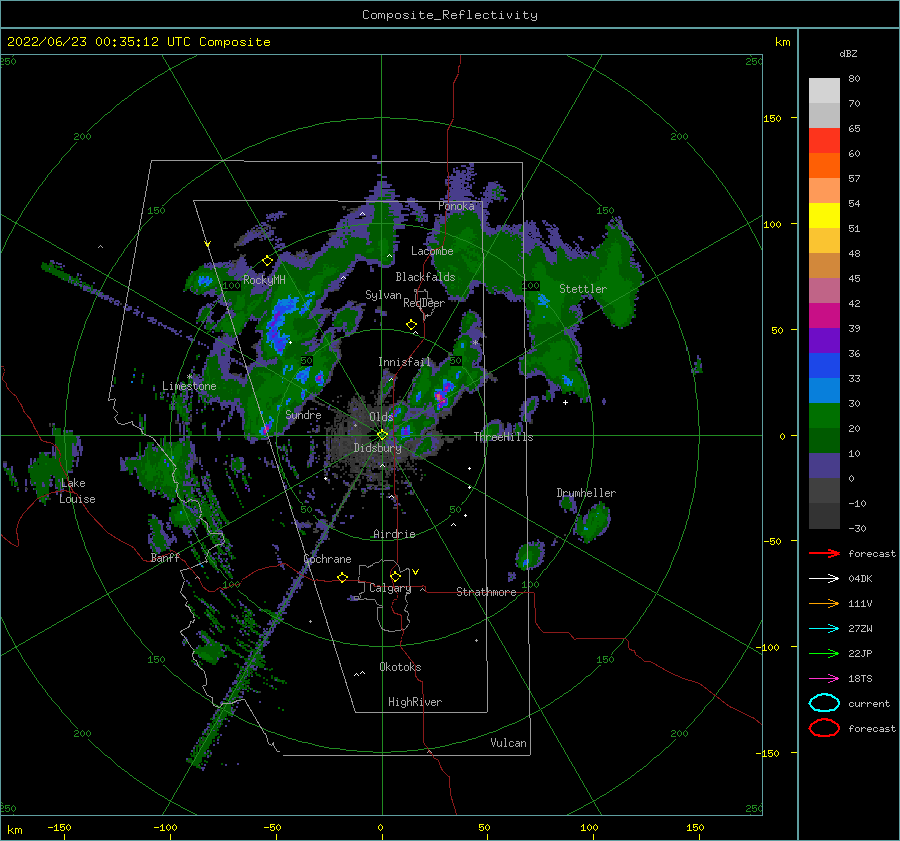This screenshot has width=900, height=841.
Task: Click the Blackfalds label
Action: (425, 277)
